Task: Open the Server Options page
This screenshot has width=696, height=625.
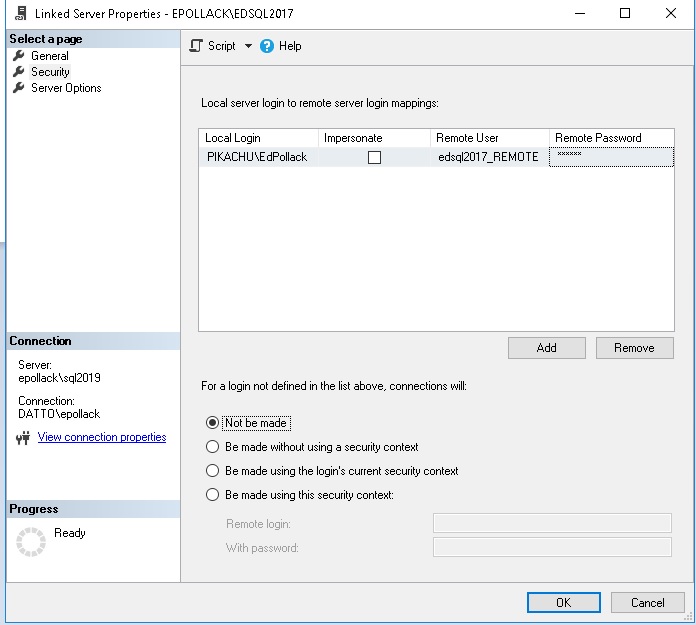Action: [x=66, y=88]
